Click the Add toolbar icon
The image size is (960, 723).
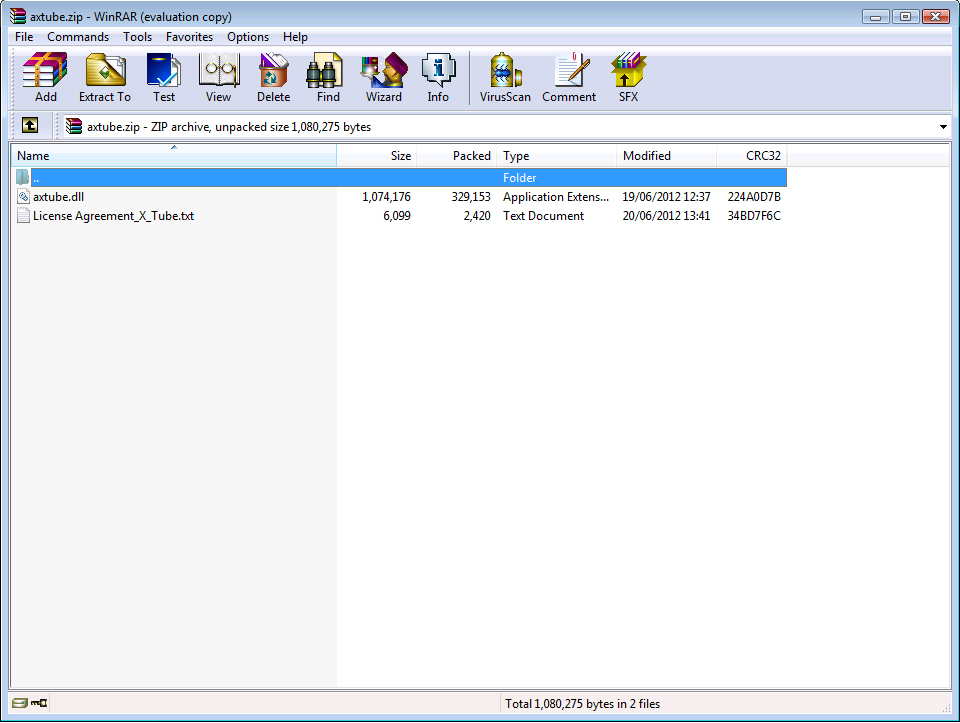(x=45, y=70)
